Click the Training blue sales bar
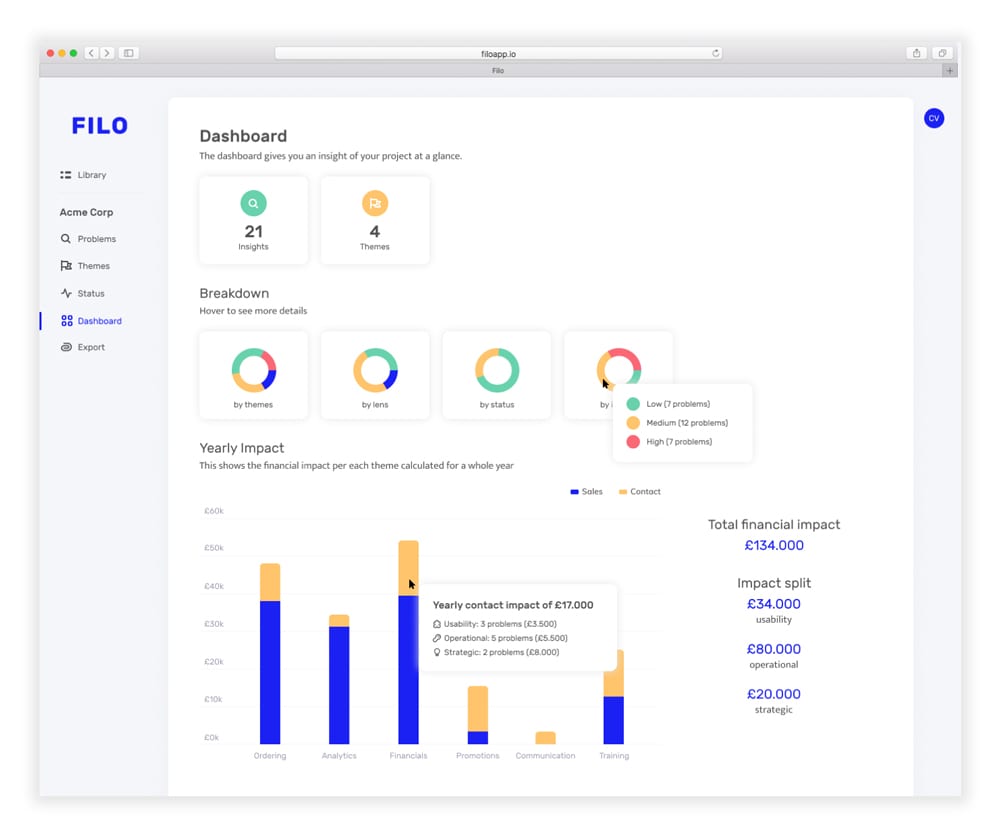 614,720
